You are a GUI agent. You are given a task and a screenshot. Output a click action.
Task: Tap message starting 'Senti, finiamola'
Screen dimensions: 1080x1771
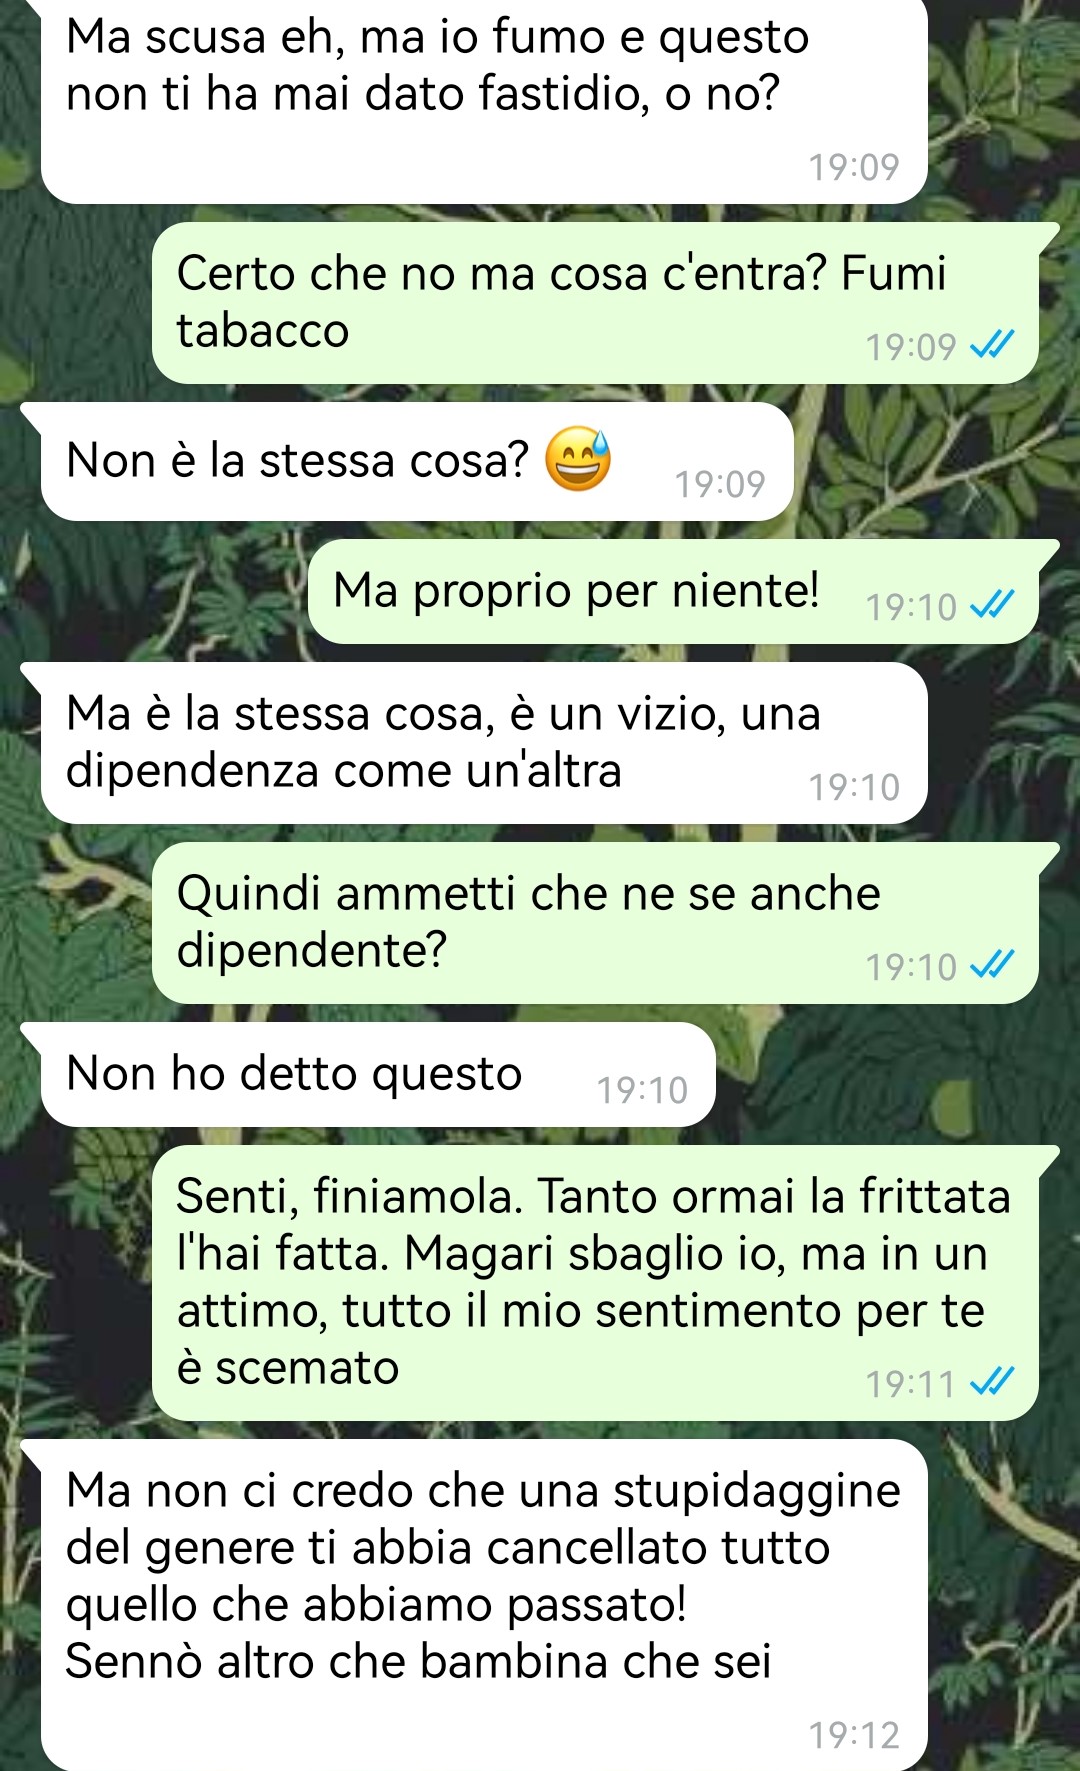point(595,1283)
